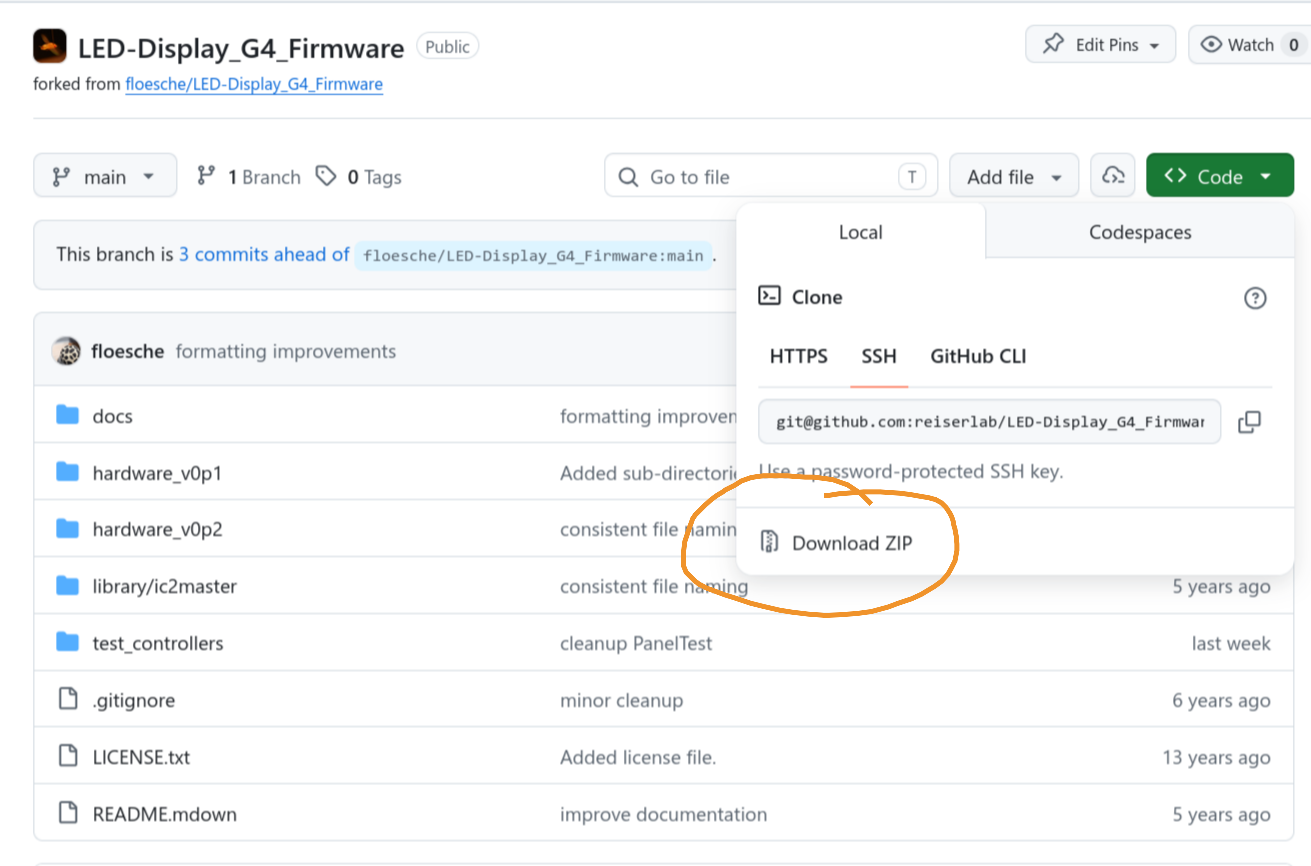Screen dimensions: 1311x866
Task: Open the hardware_v0p2 folder
Action: click(157, 529)
